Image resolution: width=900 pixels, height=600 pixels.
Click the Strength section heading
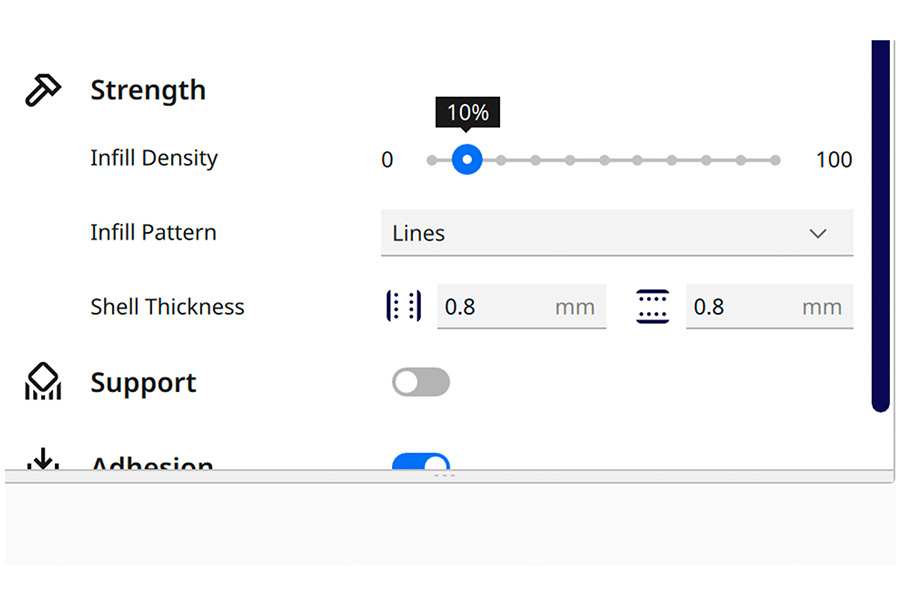pyautogui.click(x=148, y=90)
